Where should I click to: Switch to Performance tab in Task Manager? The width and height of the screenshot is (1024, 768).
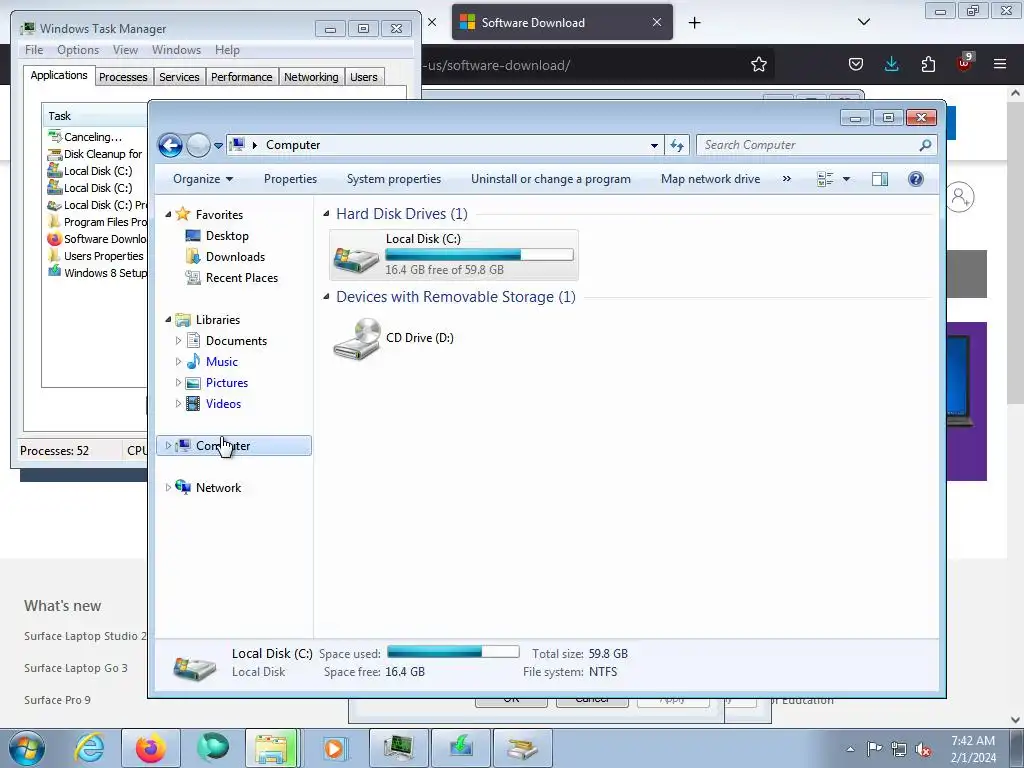pos(241,77)
